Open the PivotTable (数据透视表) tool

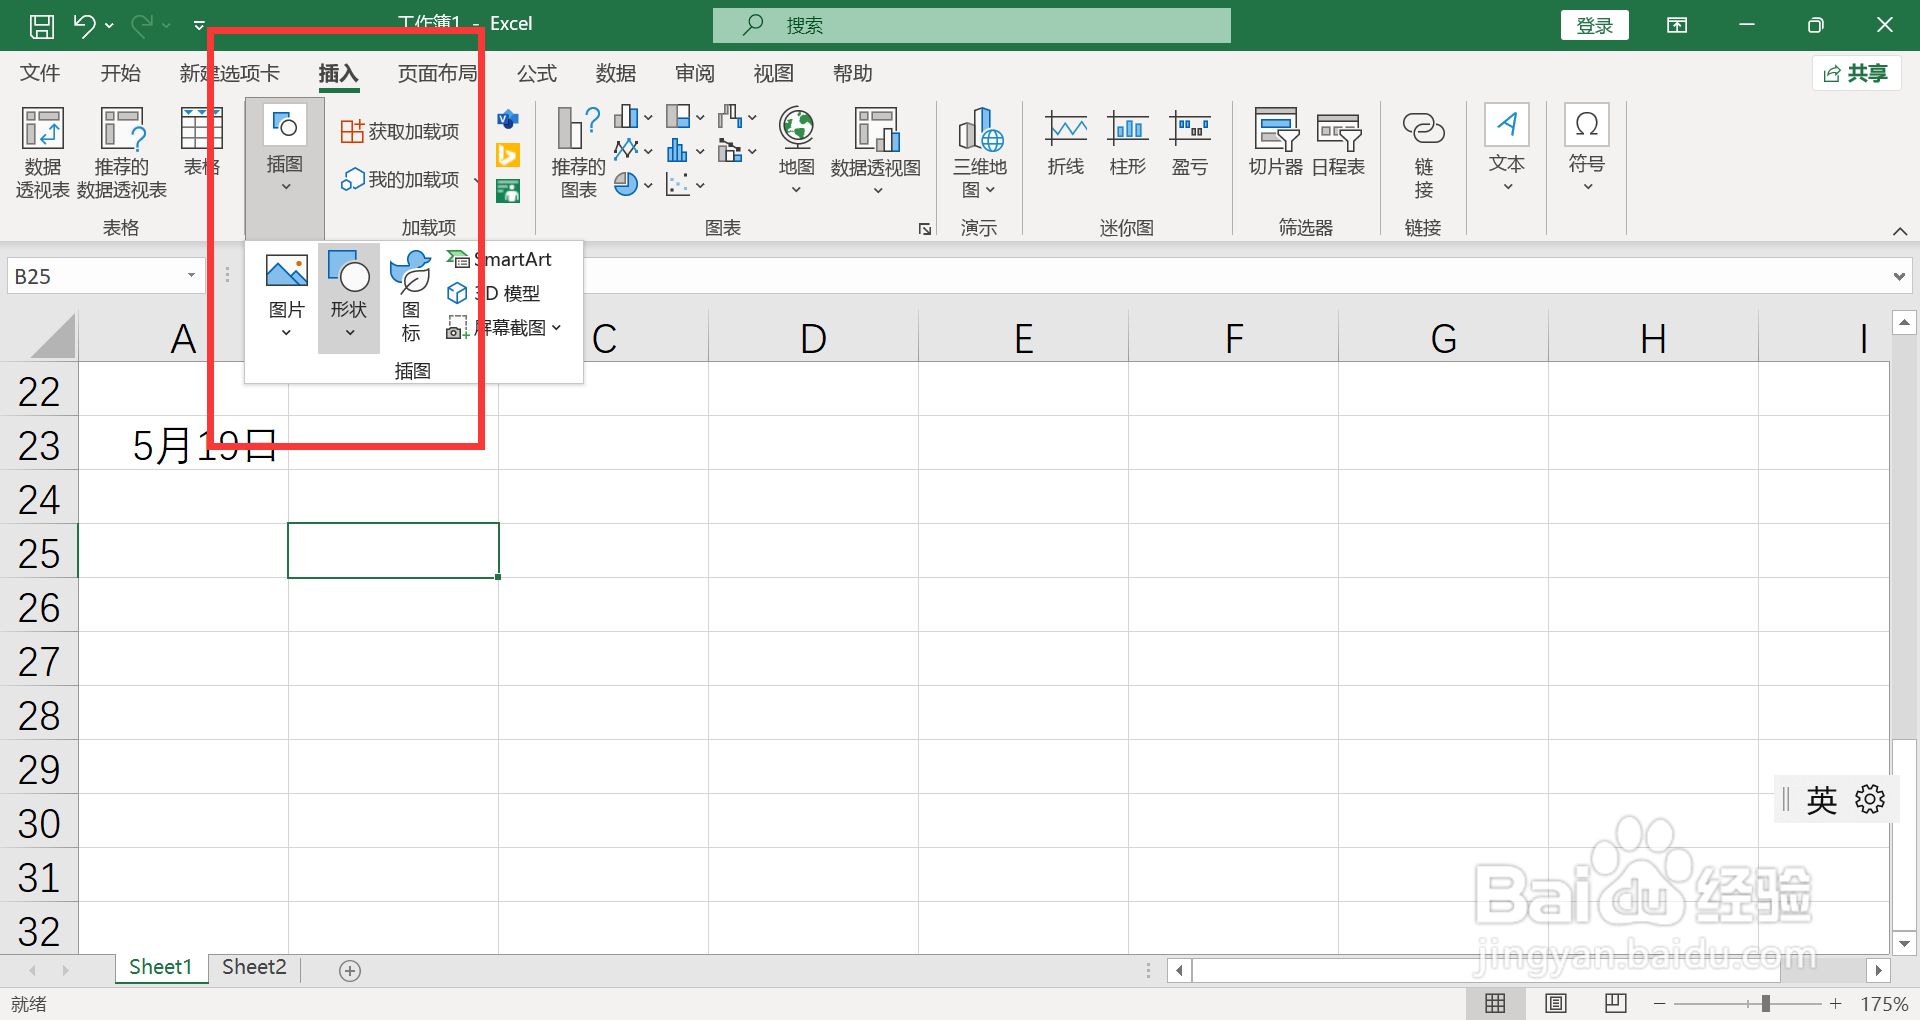pyautogui.click(x=43, y=153)
